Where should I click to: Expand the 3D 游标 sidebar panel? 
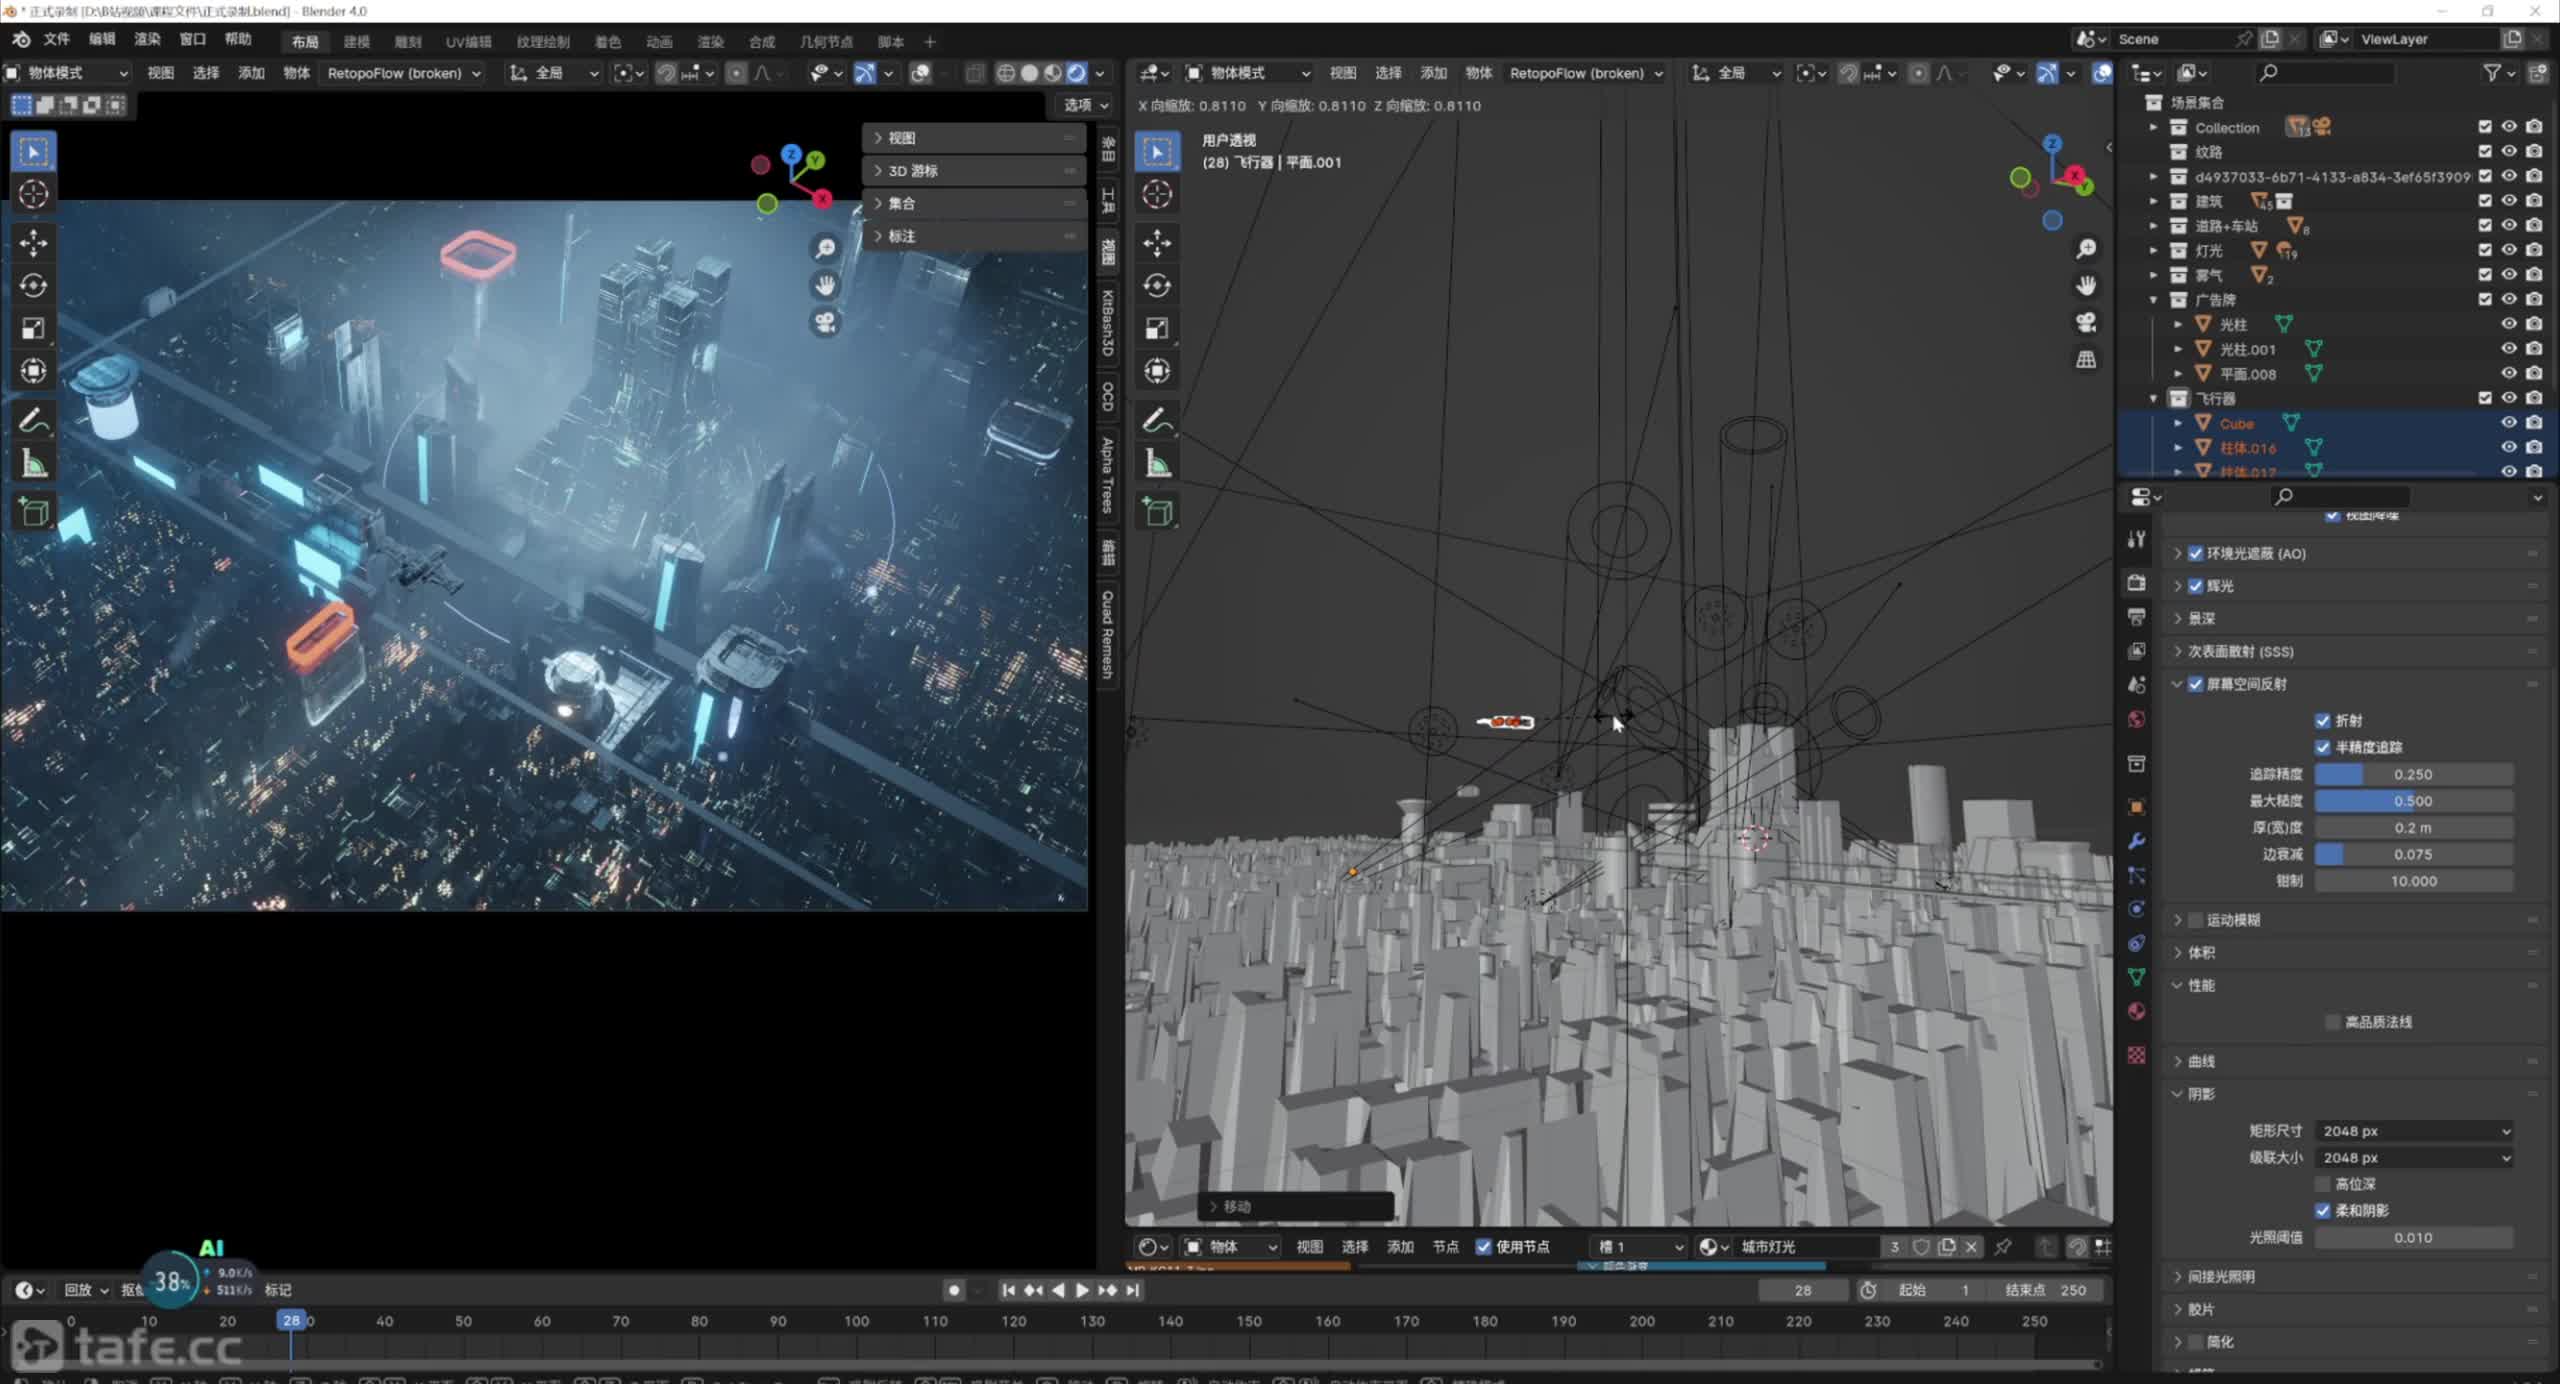pyautogui.click(x=974, y=171)
